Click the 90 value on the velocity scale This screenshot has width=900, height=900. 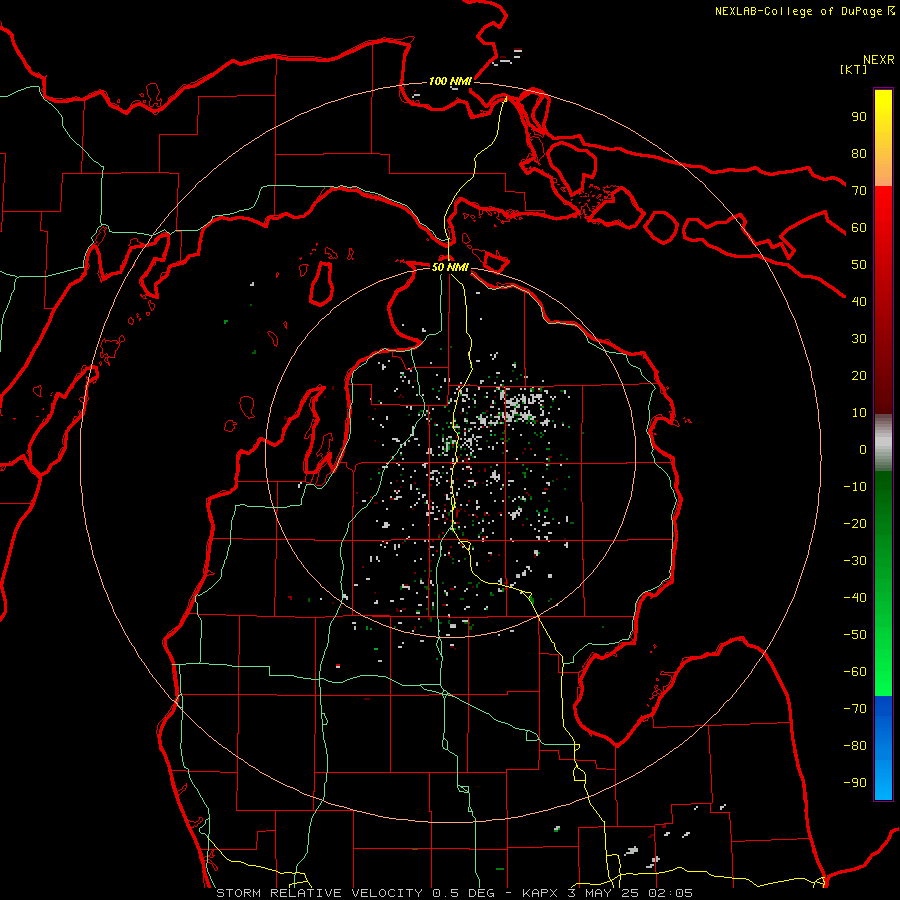coord(859,117)
